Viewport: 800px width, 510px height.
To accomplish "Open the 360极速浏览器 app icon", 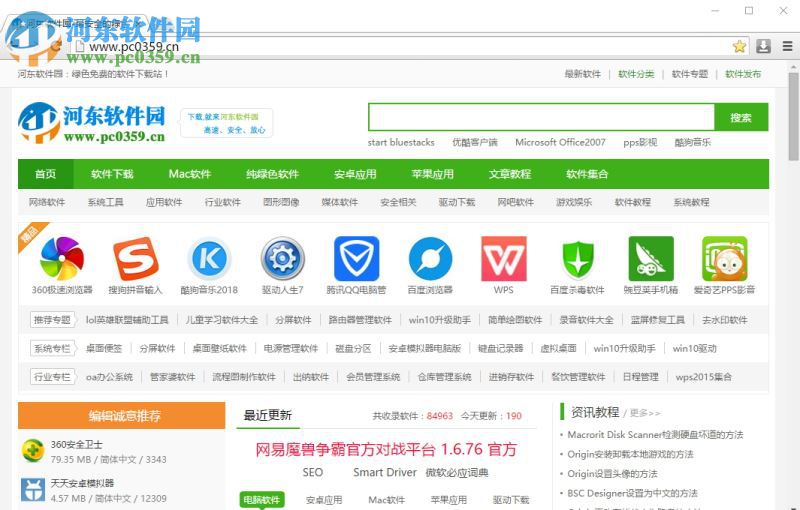I will [x=62, y=259].
